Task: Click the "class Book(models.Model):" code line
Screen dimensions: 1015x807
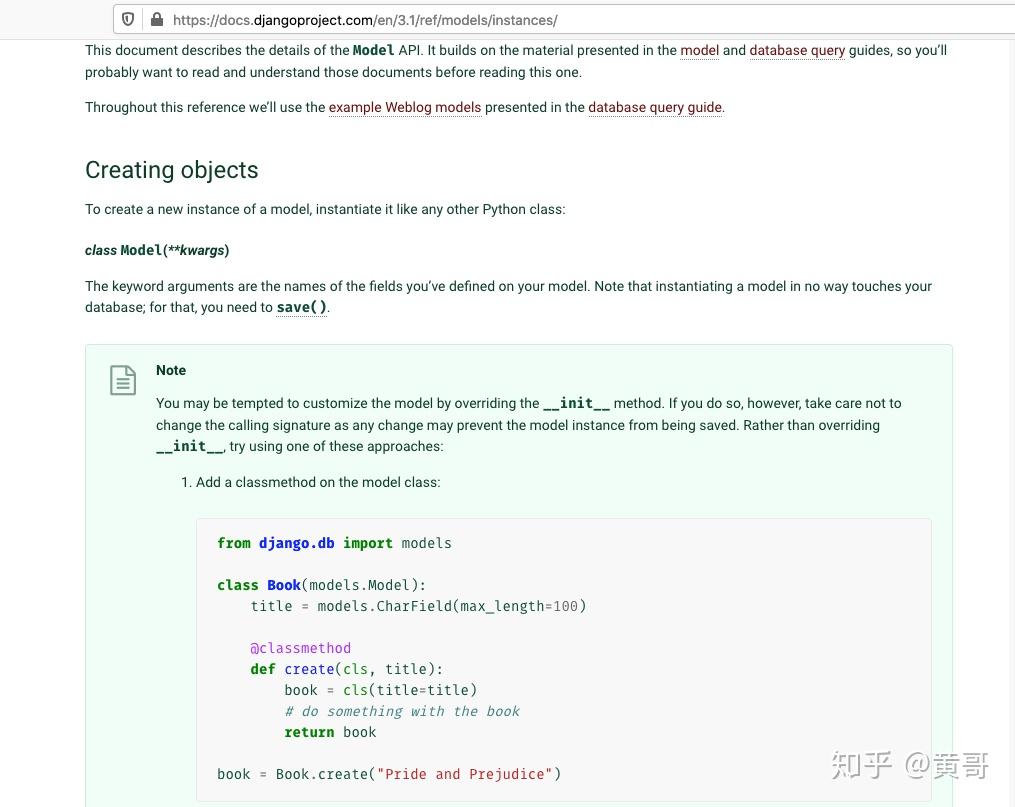Action: [322, 585]
